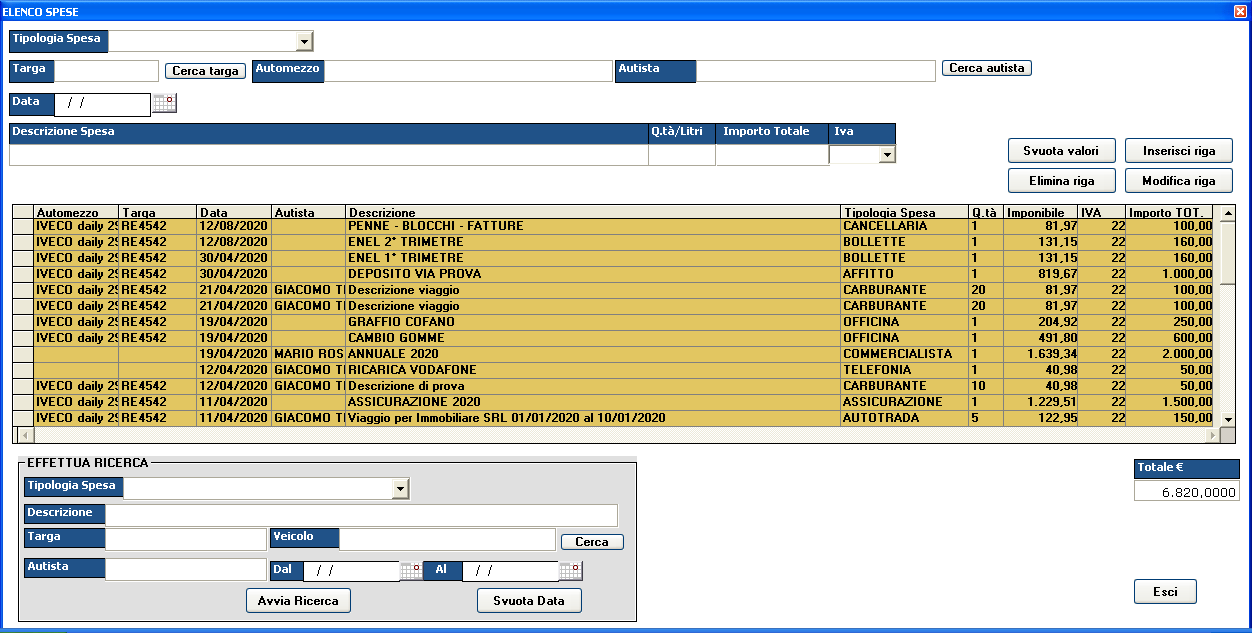1252x633 pixels.
Task: Click the Cerca autista button
Action: pos(986,68)
